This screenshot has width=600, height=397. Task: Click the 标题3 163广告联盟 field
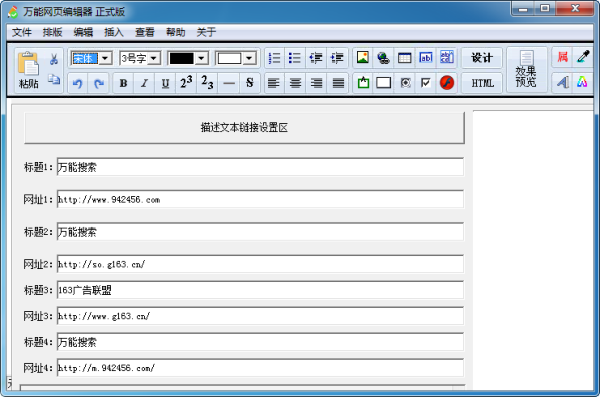tap(260, 290)
